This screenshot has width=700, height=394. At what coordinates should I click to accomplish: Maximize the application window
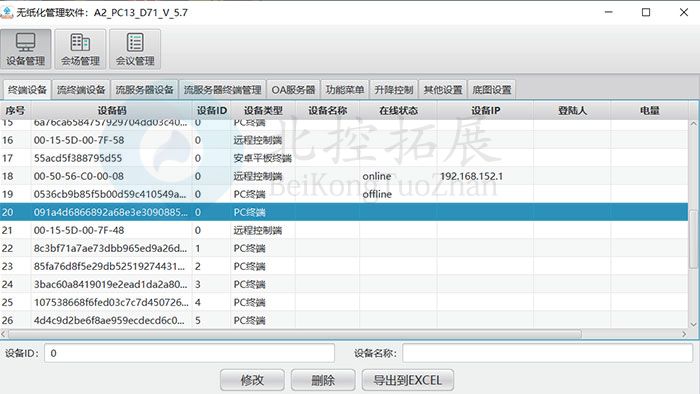(646, 12)
